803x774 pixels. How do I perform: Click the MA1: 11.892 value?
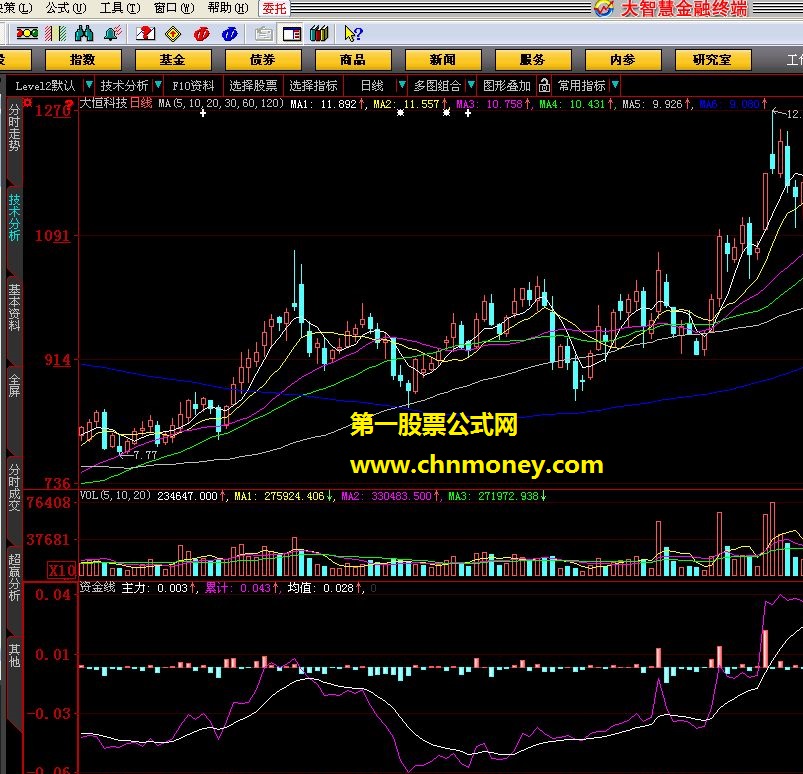click(327, 104)
